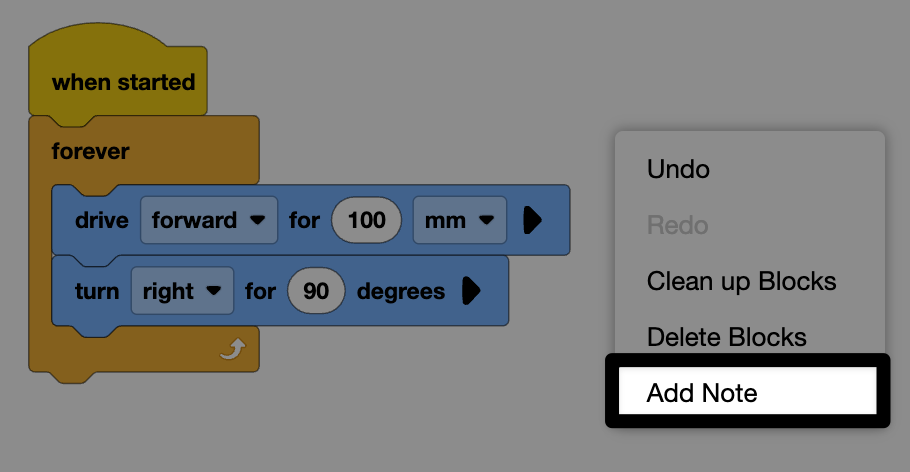Choose Redo in the context menu
This screenshot has width=910, height=472.
(x=677, y=225)
